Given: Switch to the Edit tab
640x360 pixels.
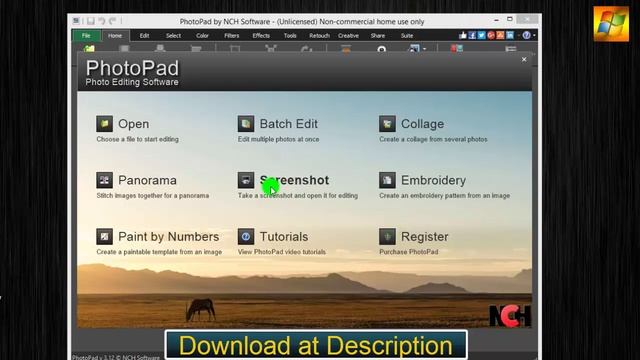Looking at the screenshot, I should 144,36.
